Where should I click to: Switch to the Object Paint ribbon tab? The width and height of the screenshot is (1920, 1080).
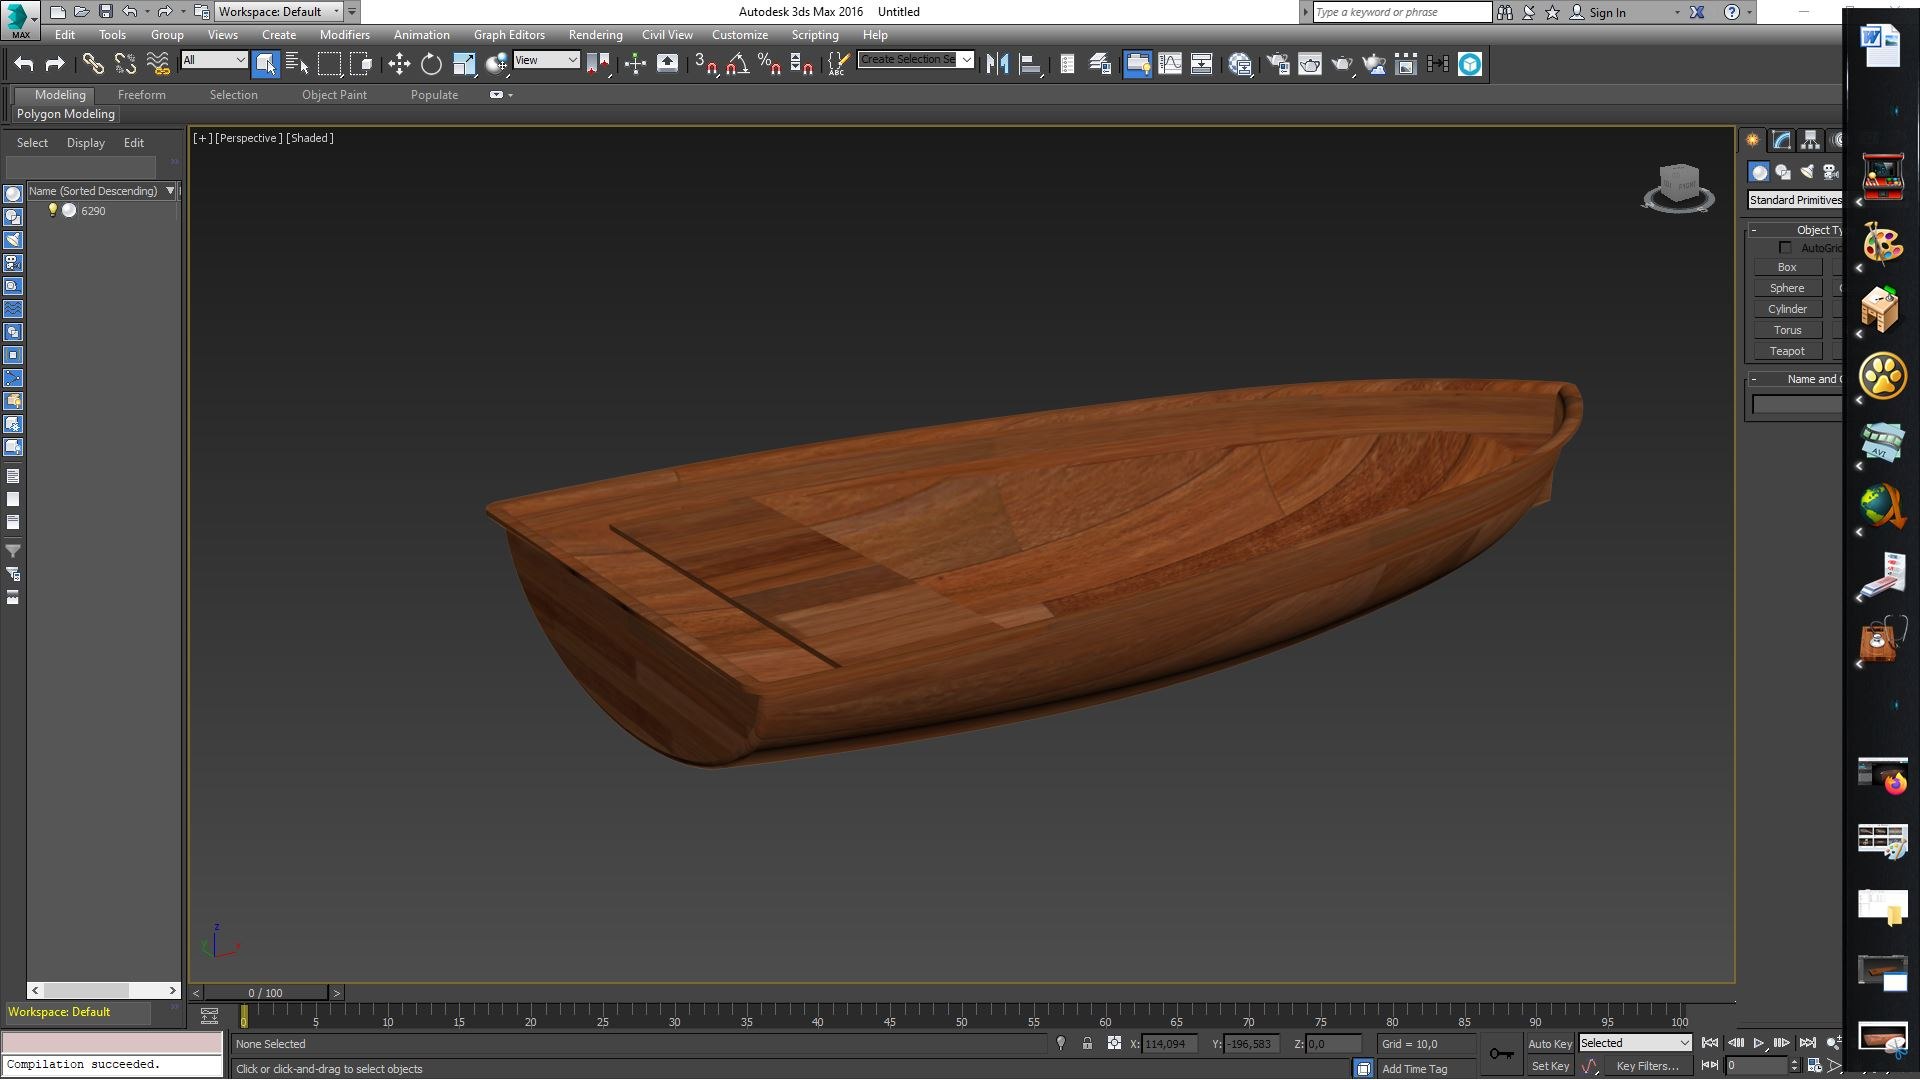[334, 95]
